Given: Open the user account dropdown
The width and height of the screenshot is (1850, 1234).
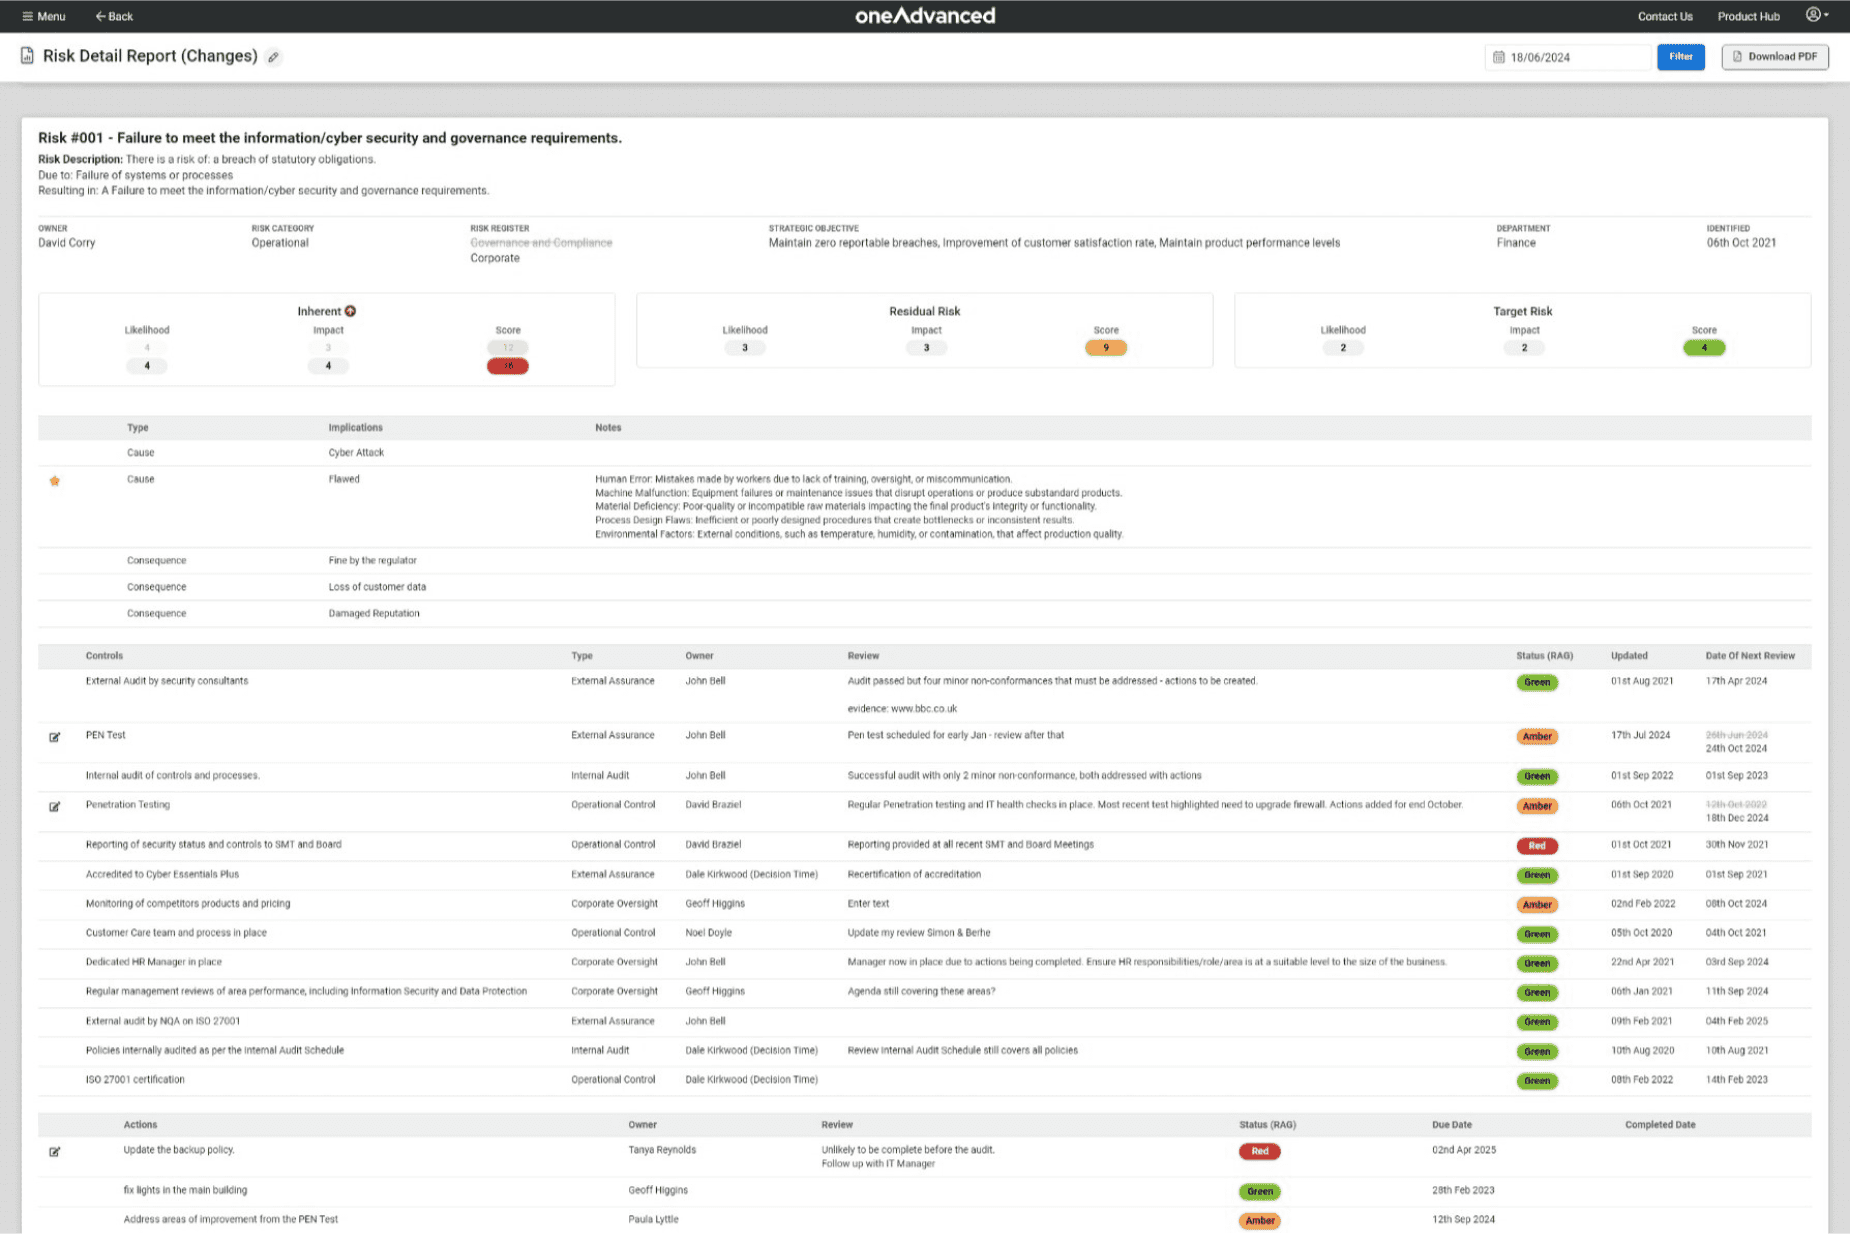Looking at the screenshot, I should 1816,15.
